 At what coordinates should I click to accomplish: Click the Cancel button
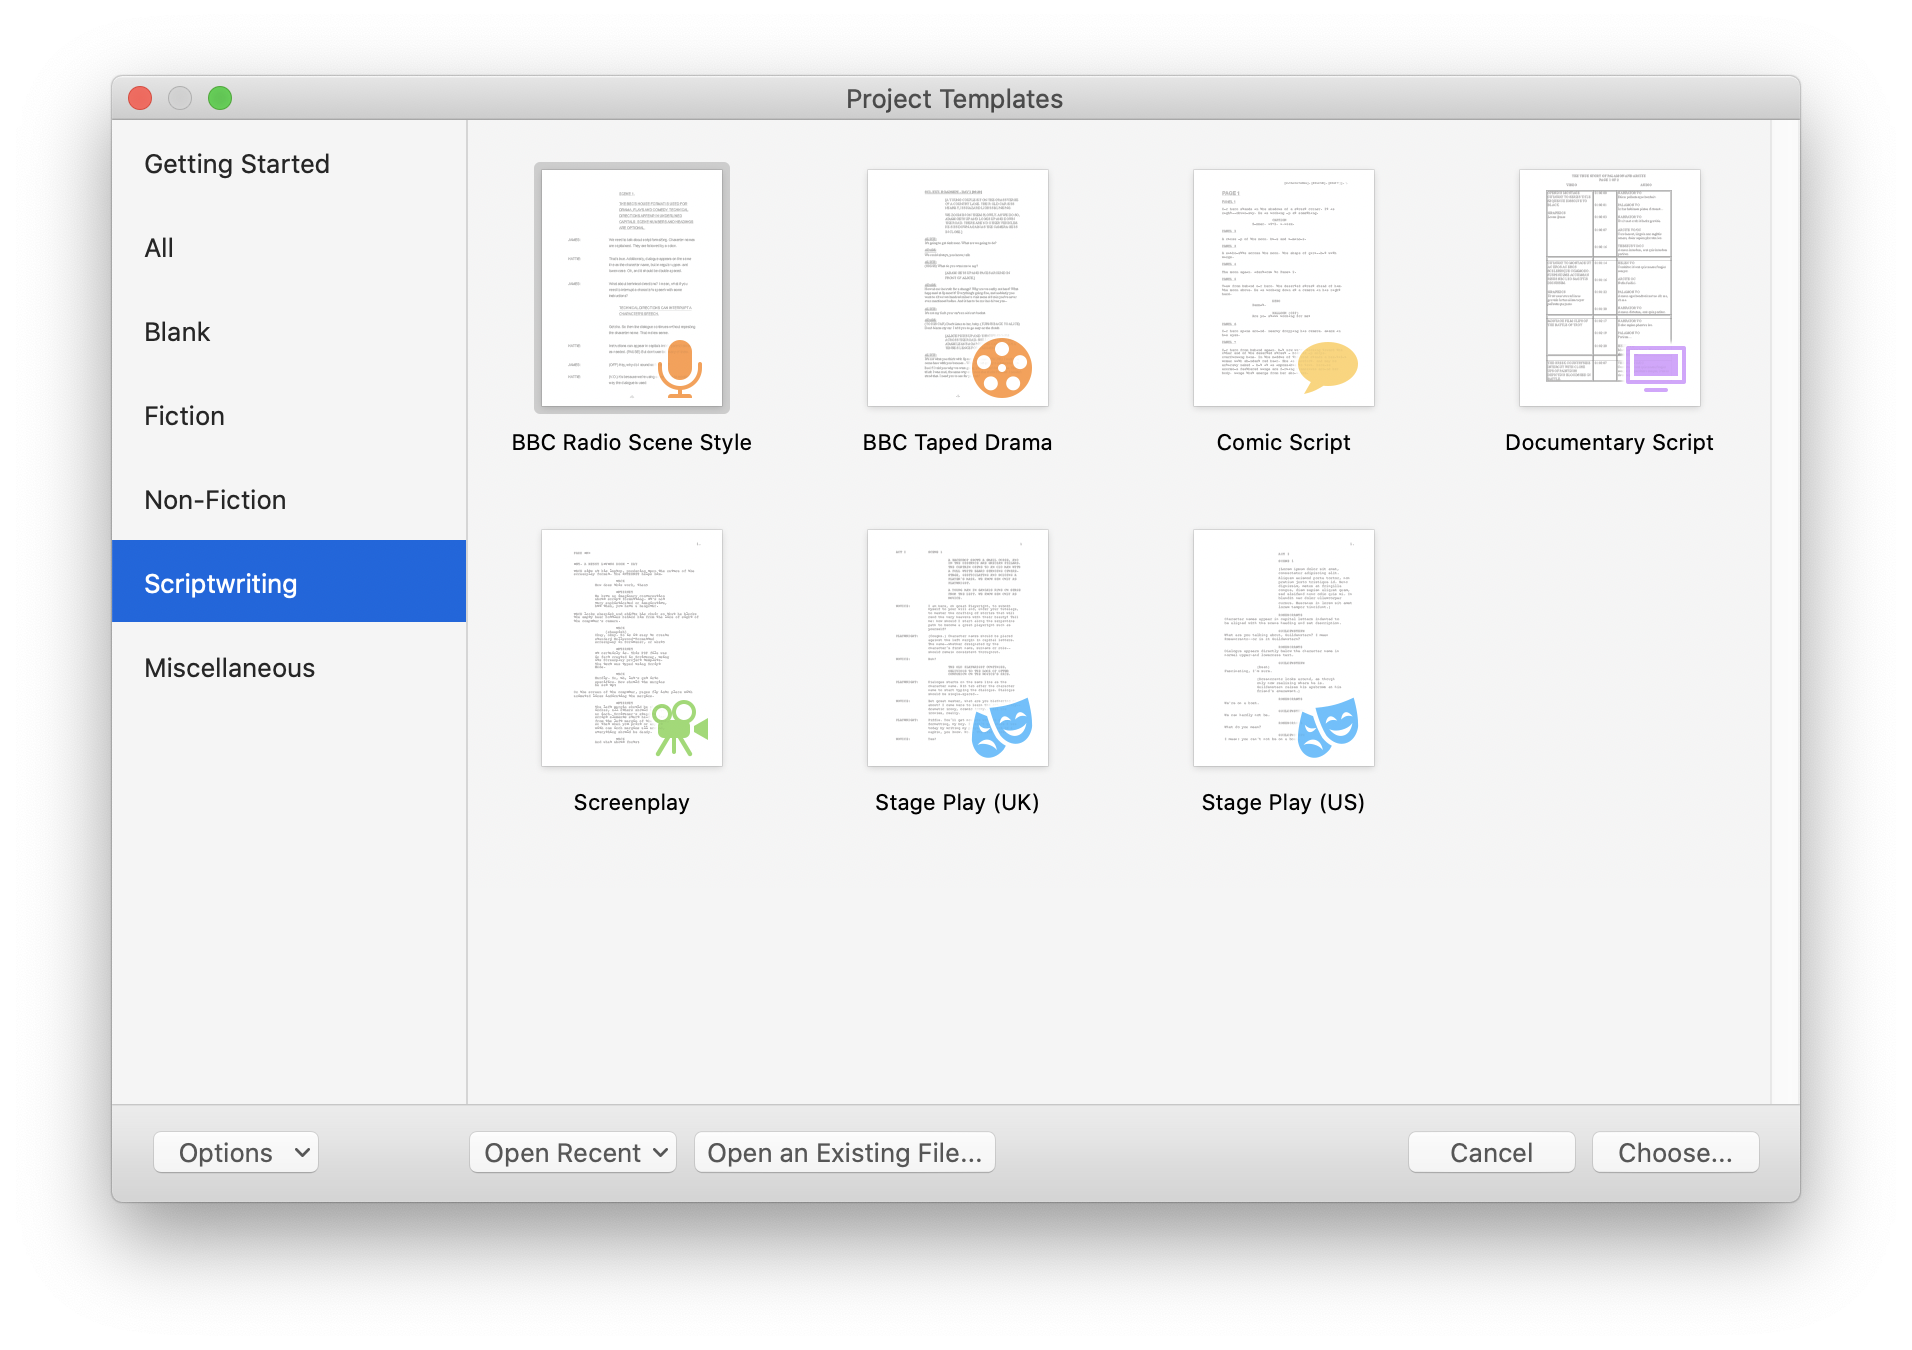pyautogui.click(x=1491, y=1152)
